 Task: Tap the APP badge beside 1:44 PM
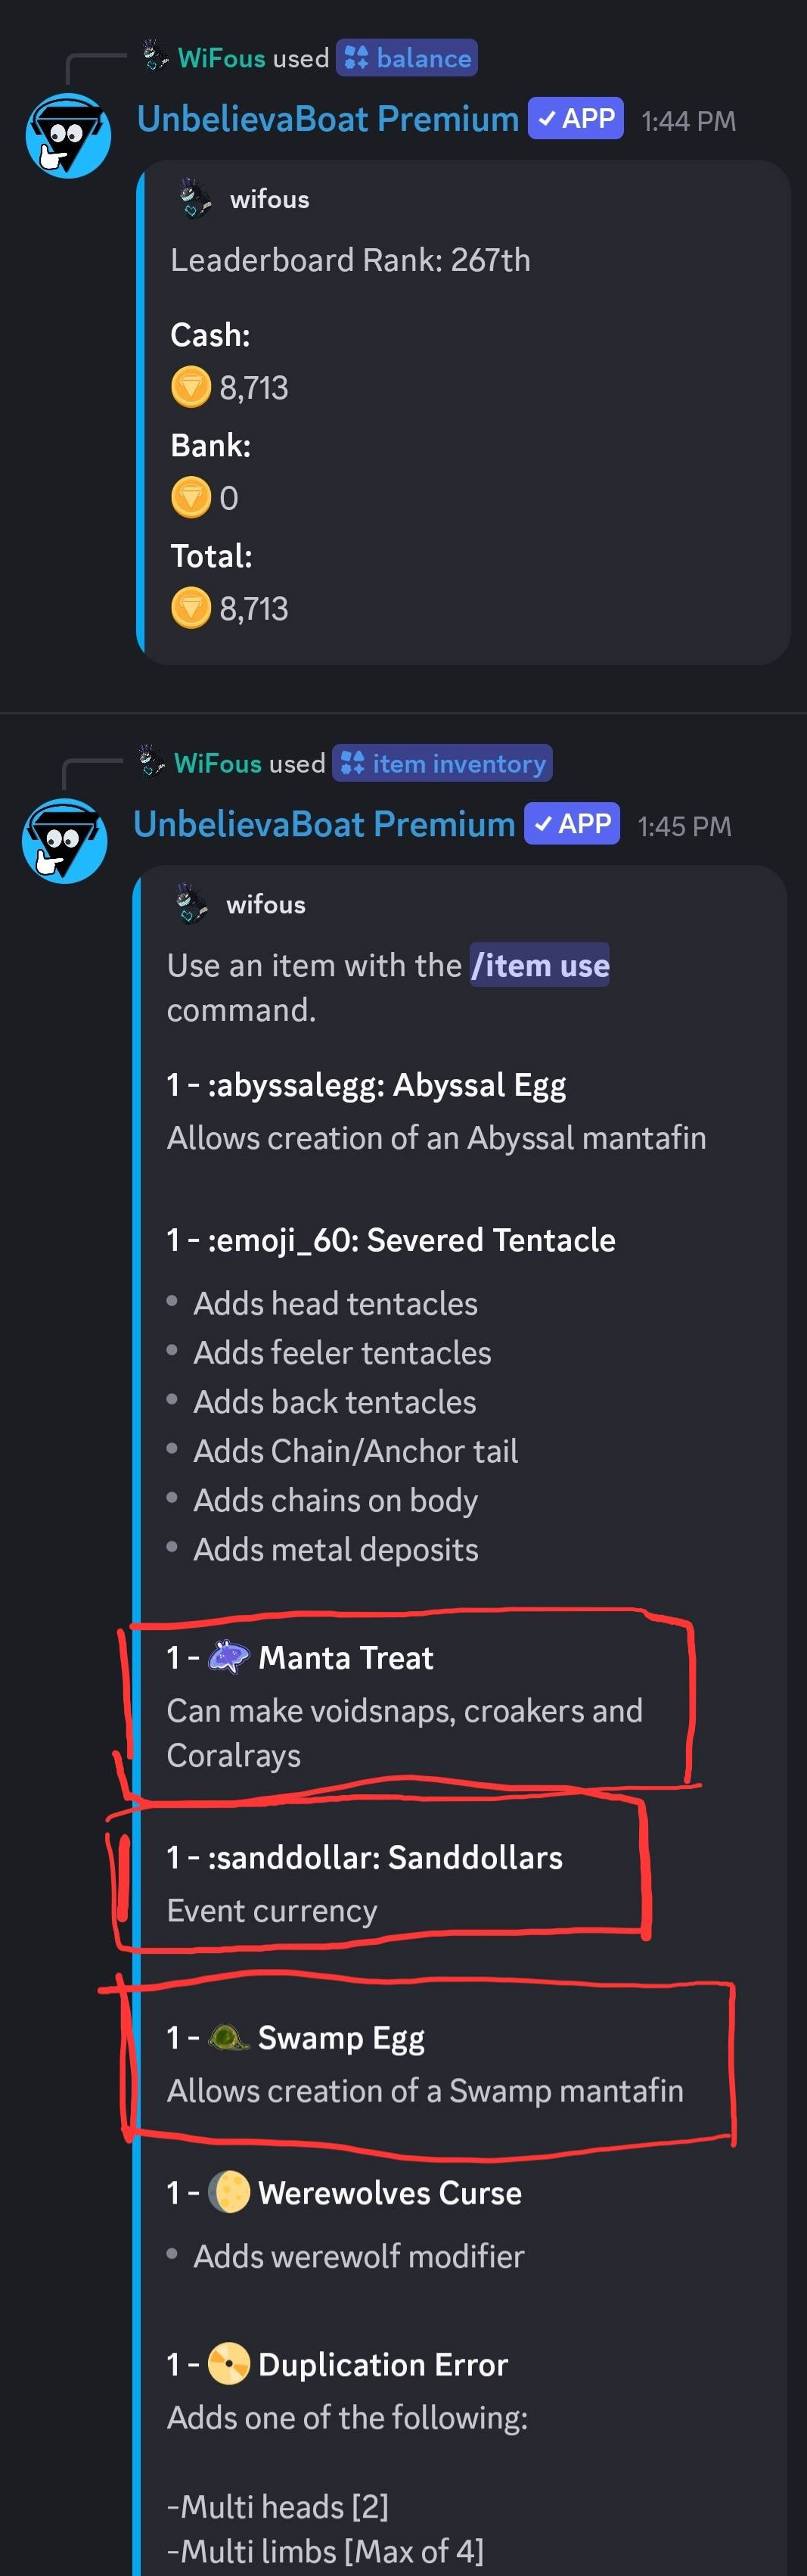coord(576,118)
